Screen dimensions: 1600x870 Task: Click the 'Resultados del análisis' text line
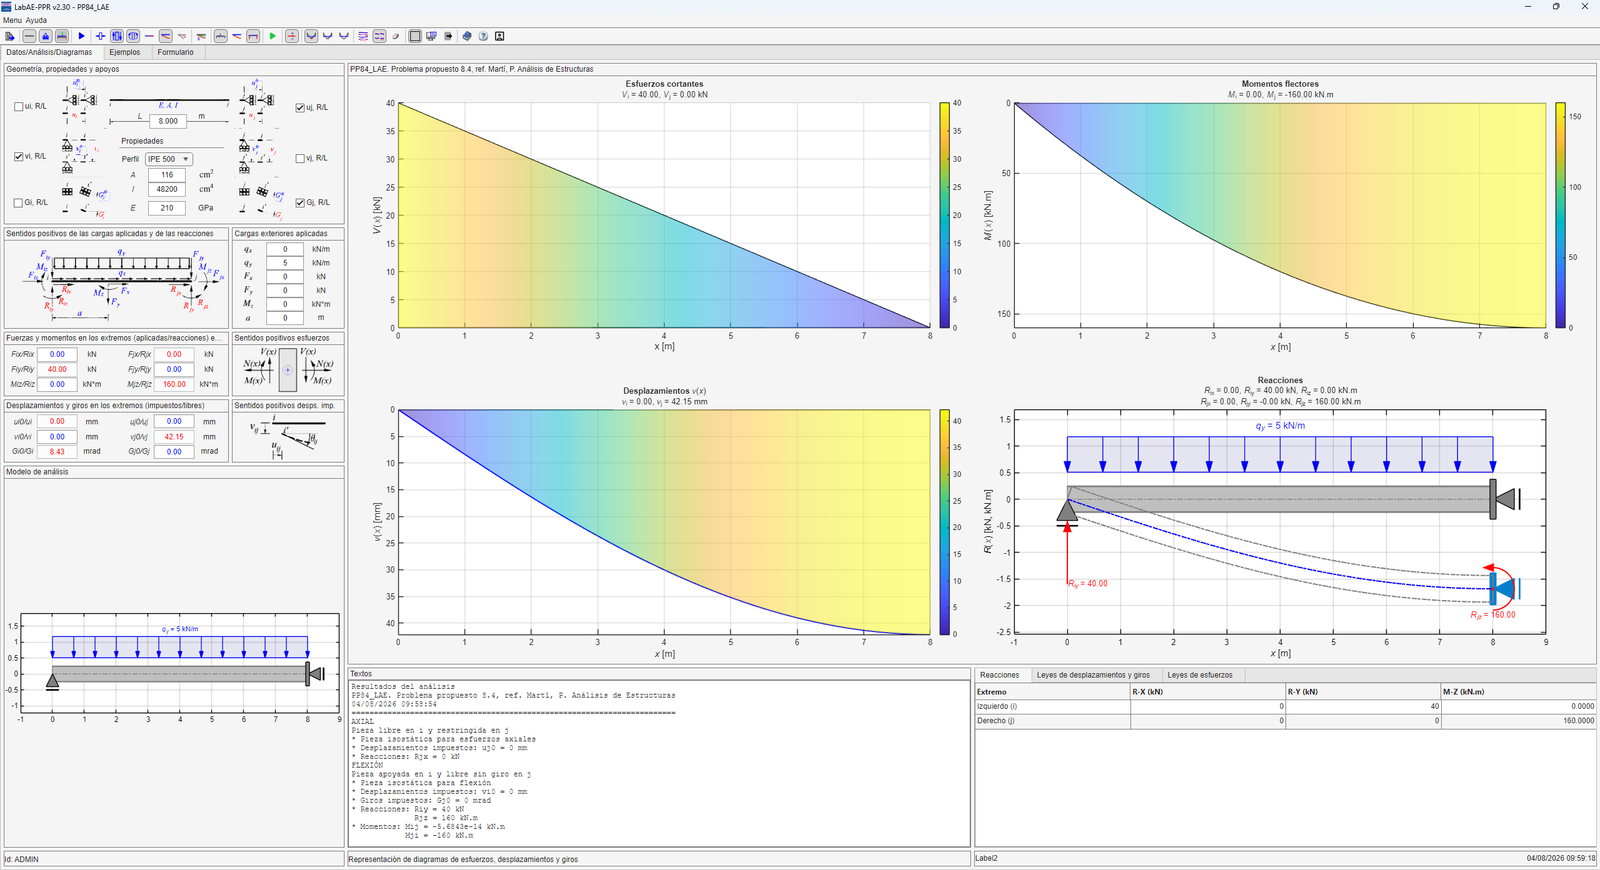pos(403,687)
